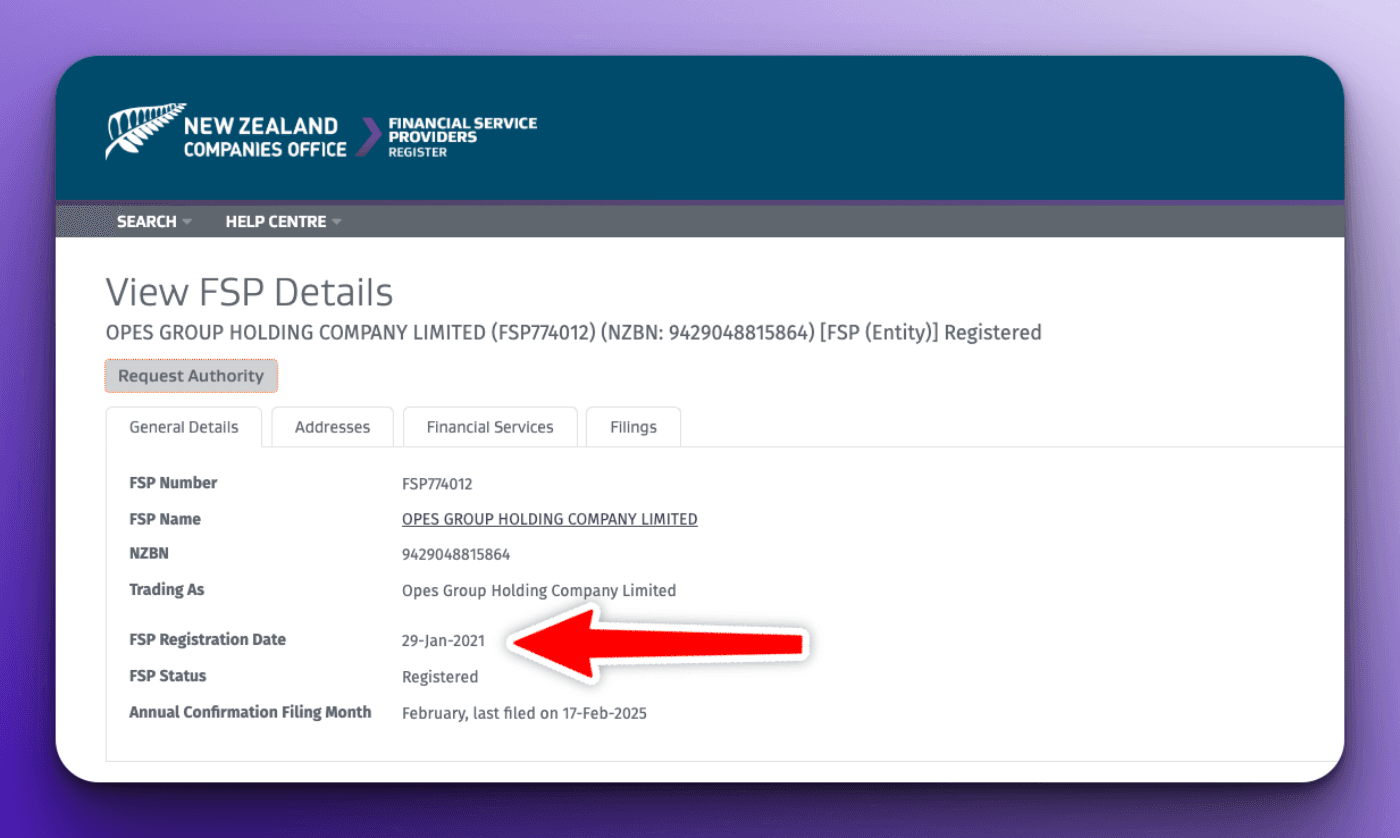The image size is (1400, 838).
Task: Click the registration date 29-Jan-2021
Action: 443,641
